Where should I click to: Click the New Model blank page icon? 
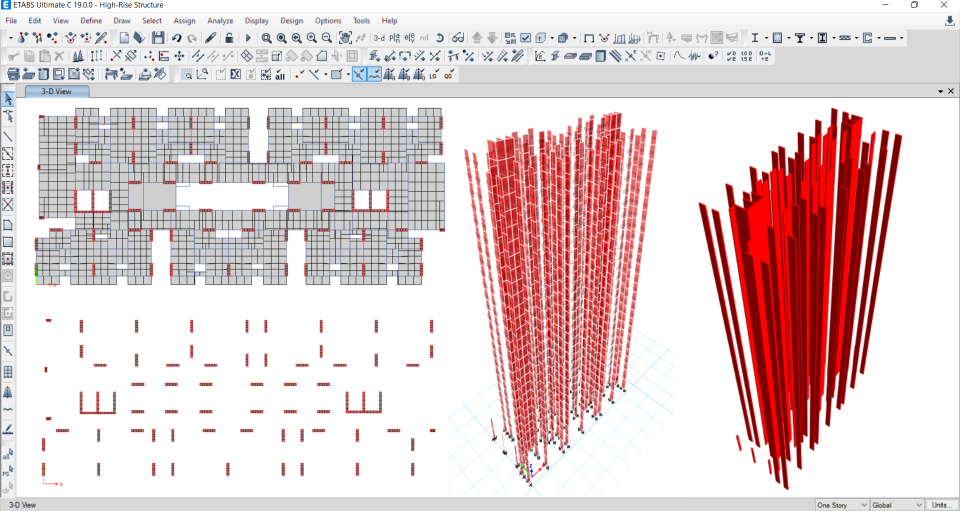click(x=124, y=38)
